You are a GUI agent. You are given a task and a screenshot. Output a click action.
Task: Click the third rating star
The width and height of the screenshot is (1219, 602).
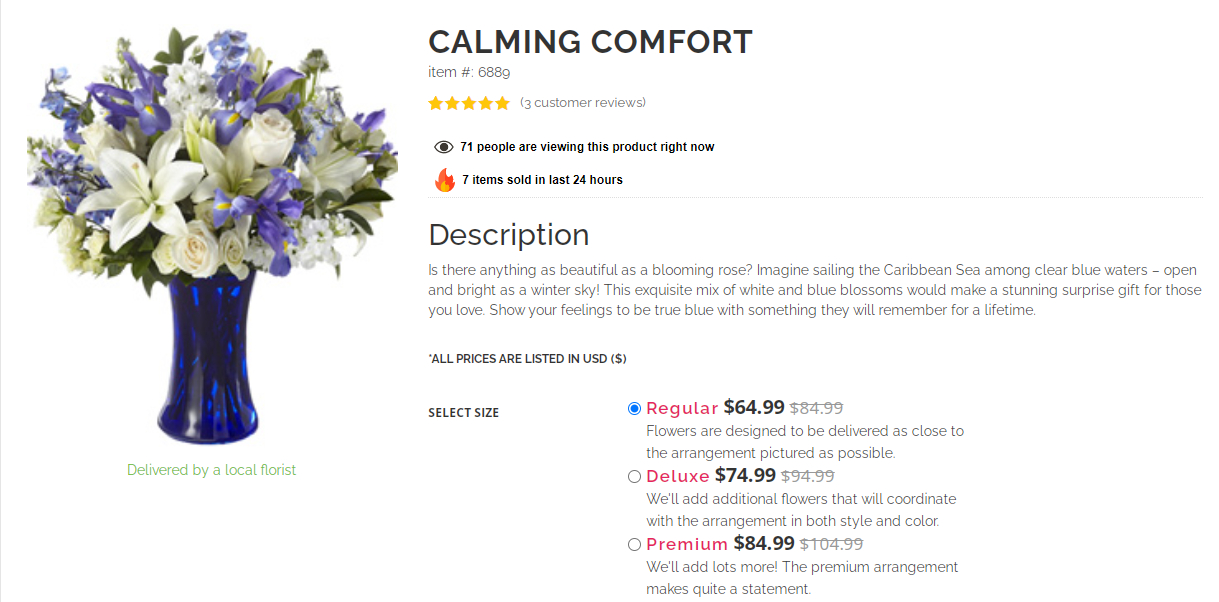tap(468, 102)
